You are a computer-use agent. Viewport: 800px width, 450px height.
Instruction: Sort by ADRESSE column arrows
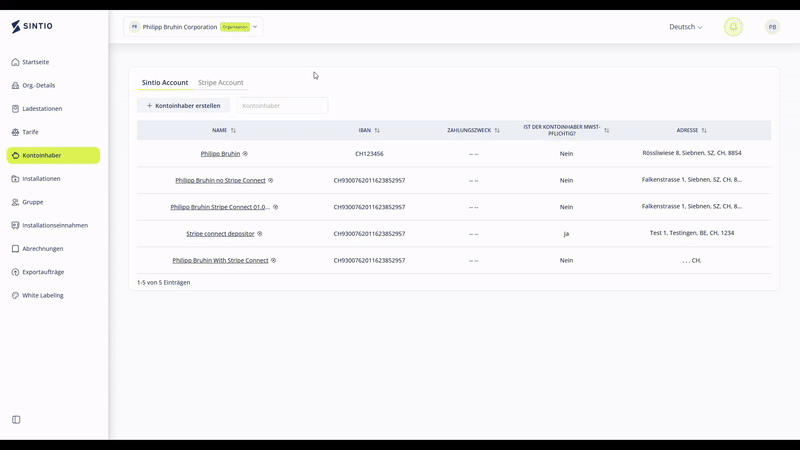(x=704, y=130)
